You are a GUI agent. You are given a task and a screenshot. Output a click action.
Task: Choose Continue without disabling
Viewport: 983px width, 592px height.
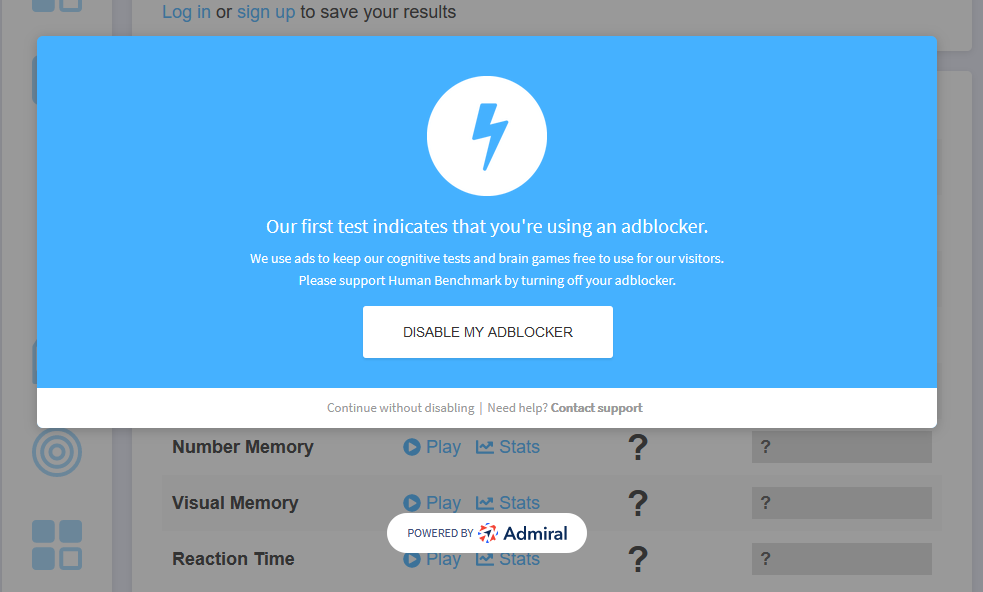[400, 407]
